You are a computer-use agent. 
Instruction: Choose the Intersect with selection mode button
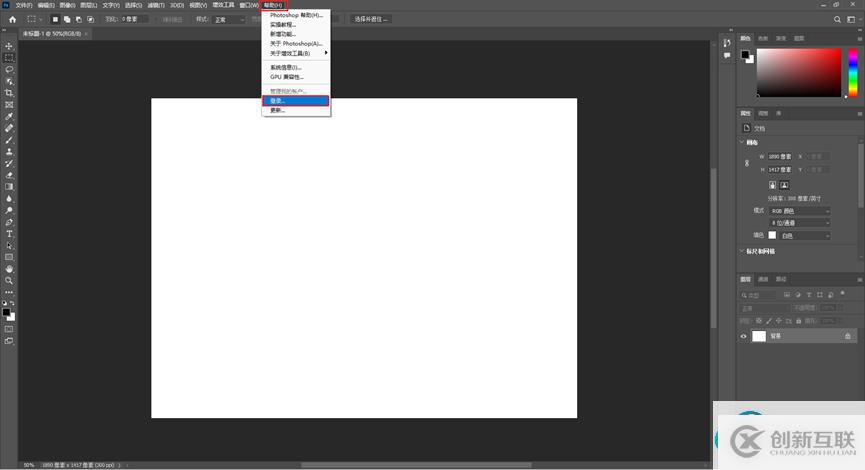pos(90,19)
